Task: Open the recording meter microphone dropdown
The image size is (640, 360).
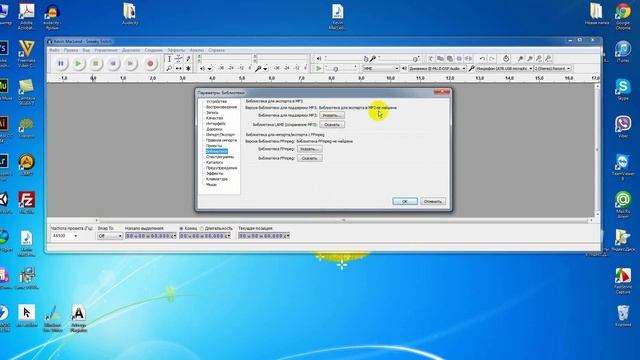Action: [x=265, y=69]
